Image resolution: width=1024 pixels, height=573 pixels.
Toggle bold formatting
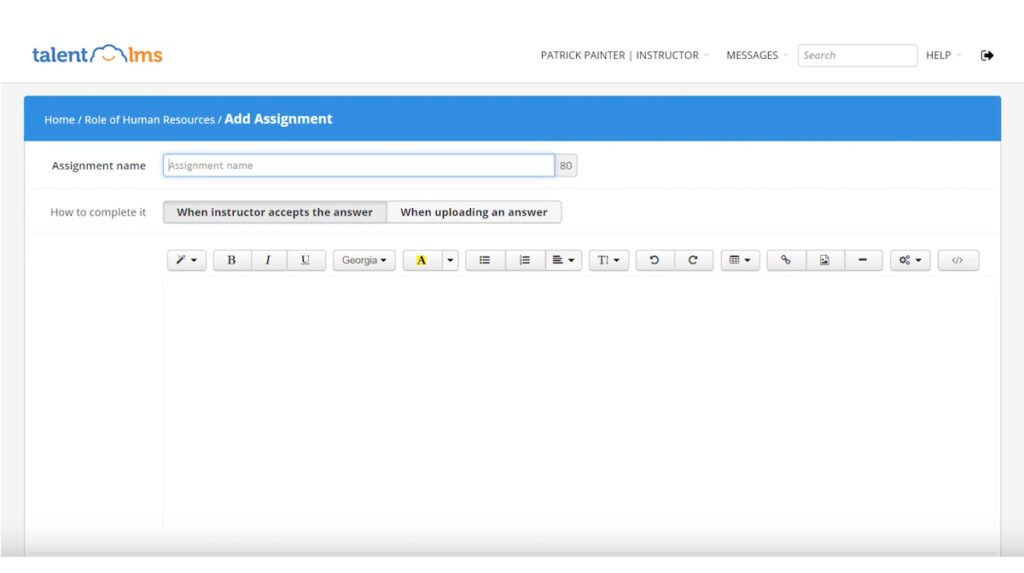[231, 260]
